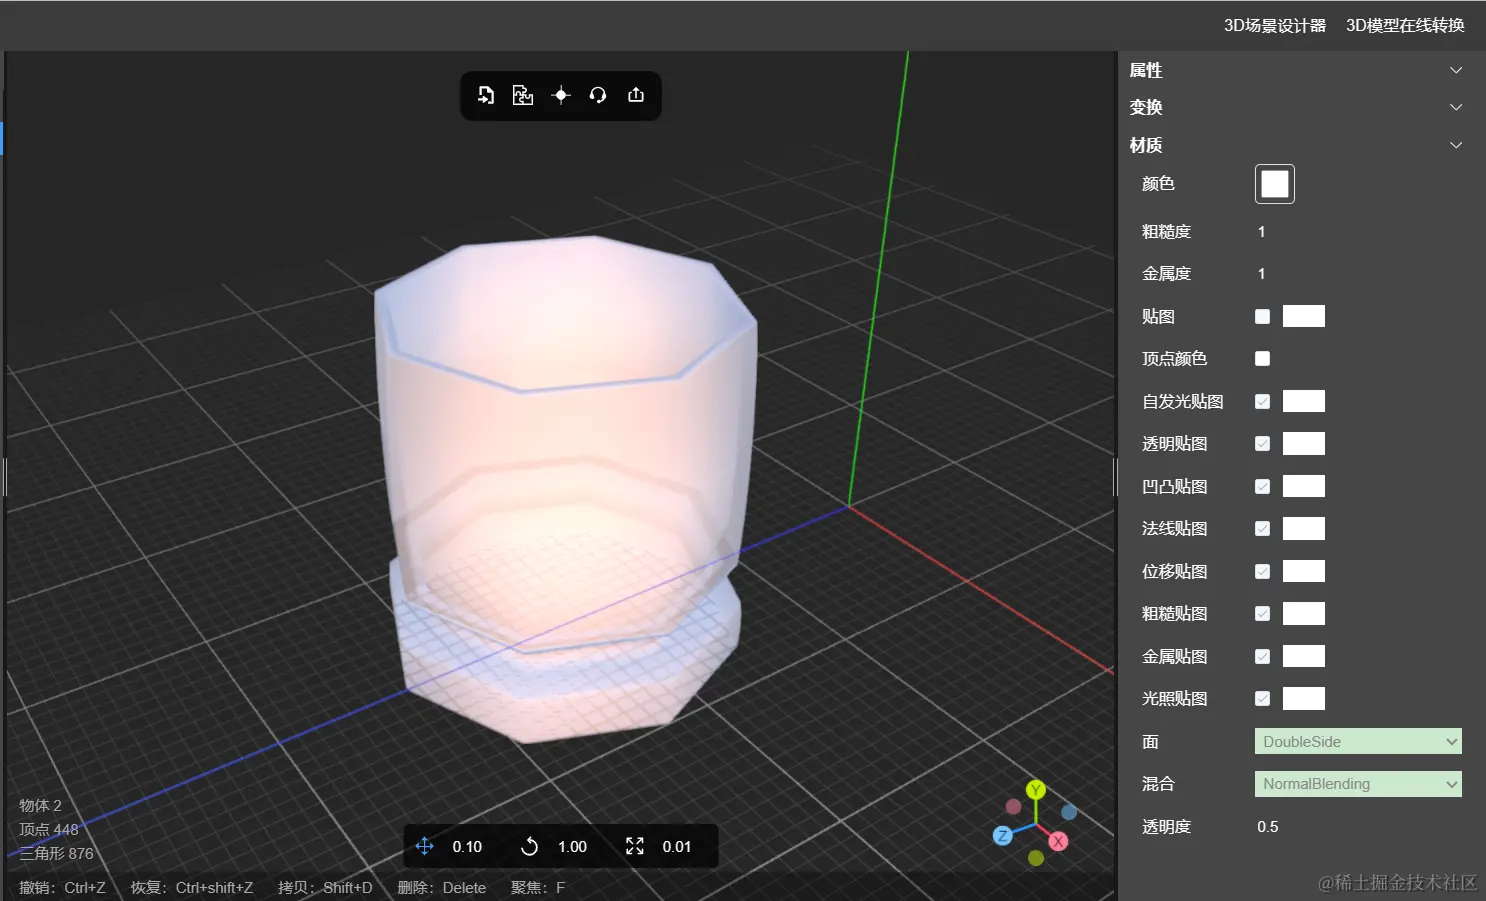1486x901 pixels.
Task: Open the 混合 NormalBlending dropdown
Action: (x=1358, y=784)
